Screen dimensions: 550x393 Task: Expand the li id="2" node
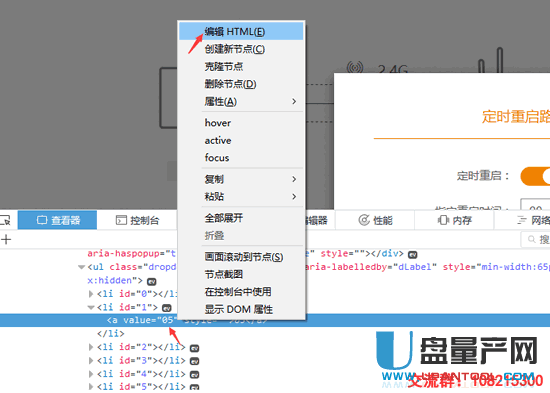(91, 347)
